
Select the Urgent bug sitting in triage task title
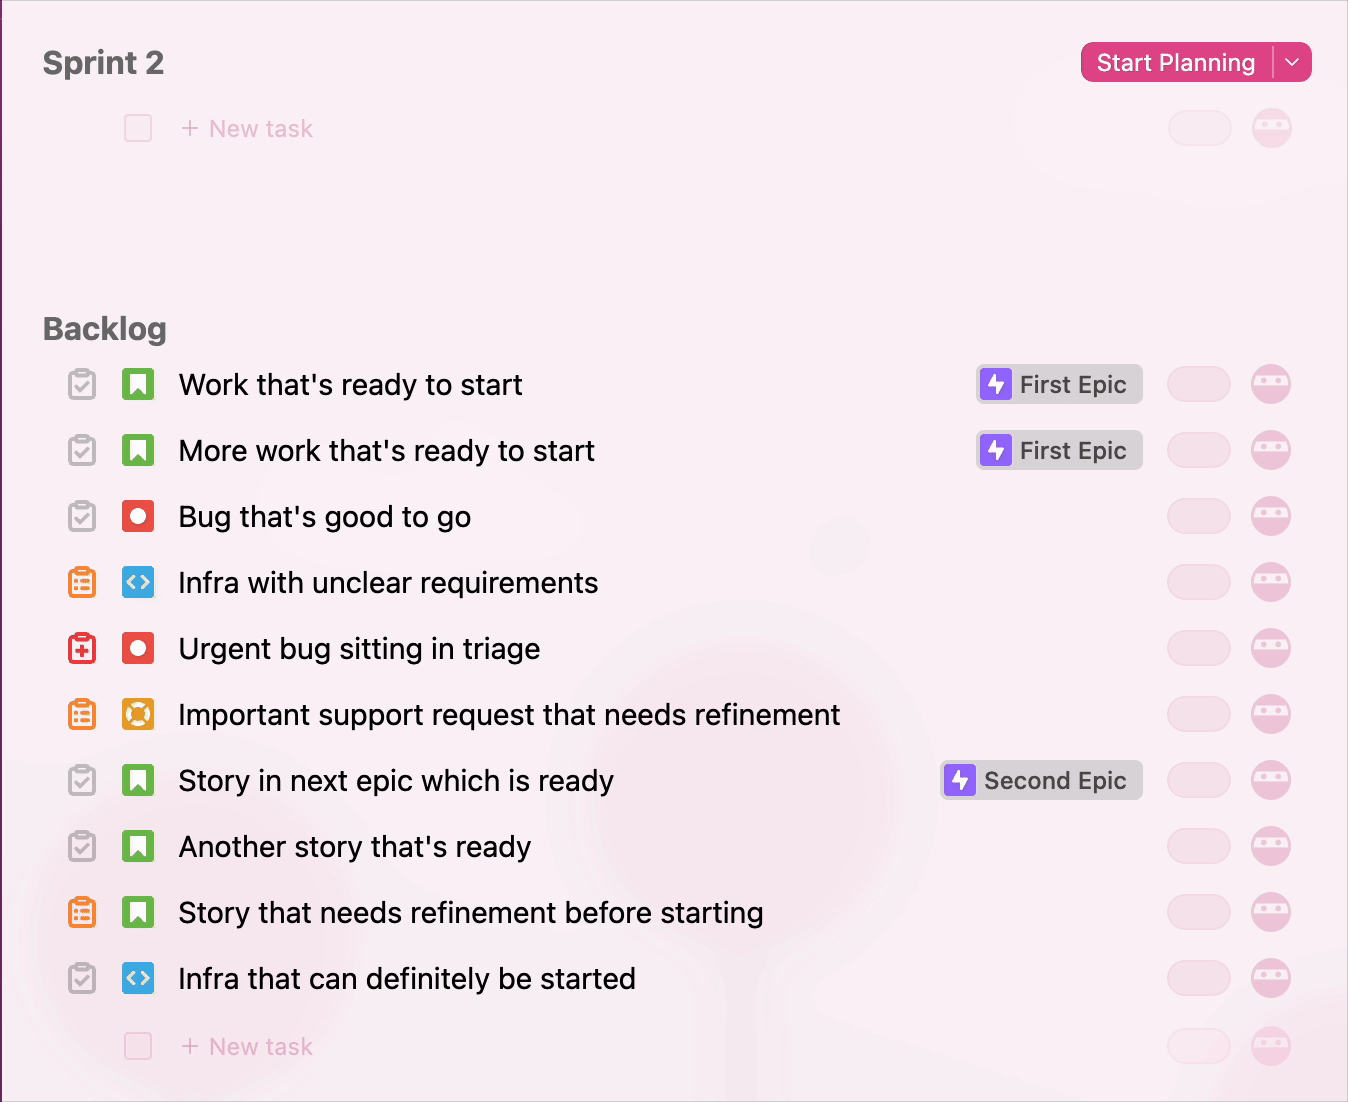click(x=359, y=649)
